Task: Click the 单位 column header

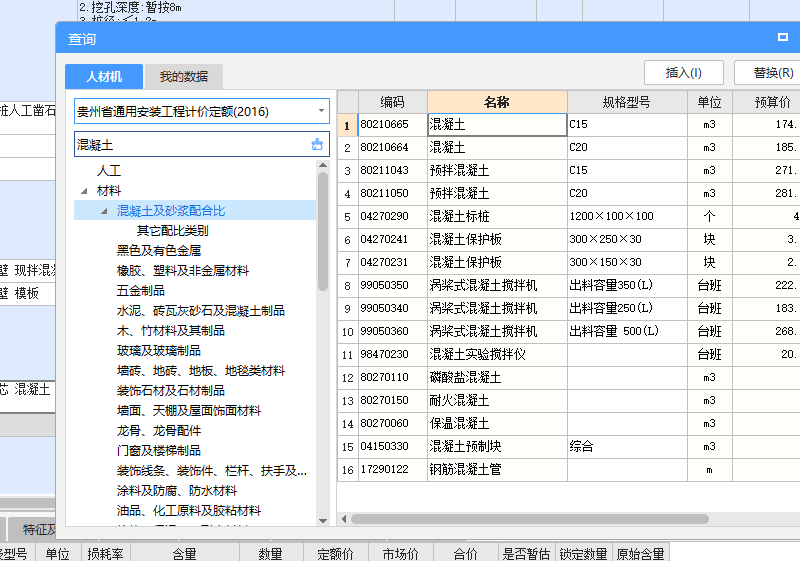Action: point(710,102)
